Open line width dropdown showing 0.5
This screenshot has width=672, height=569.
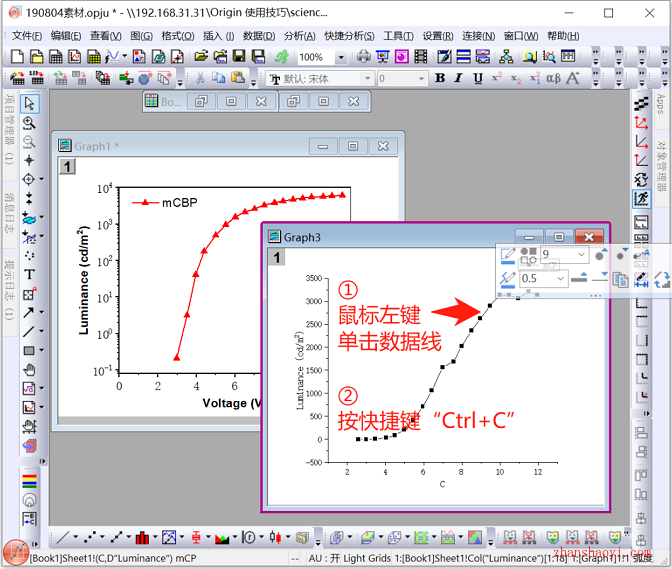(560, 279)
